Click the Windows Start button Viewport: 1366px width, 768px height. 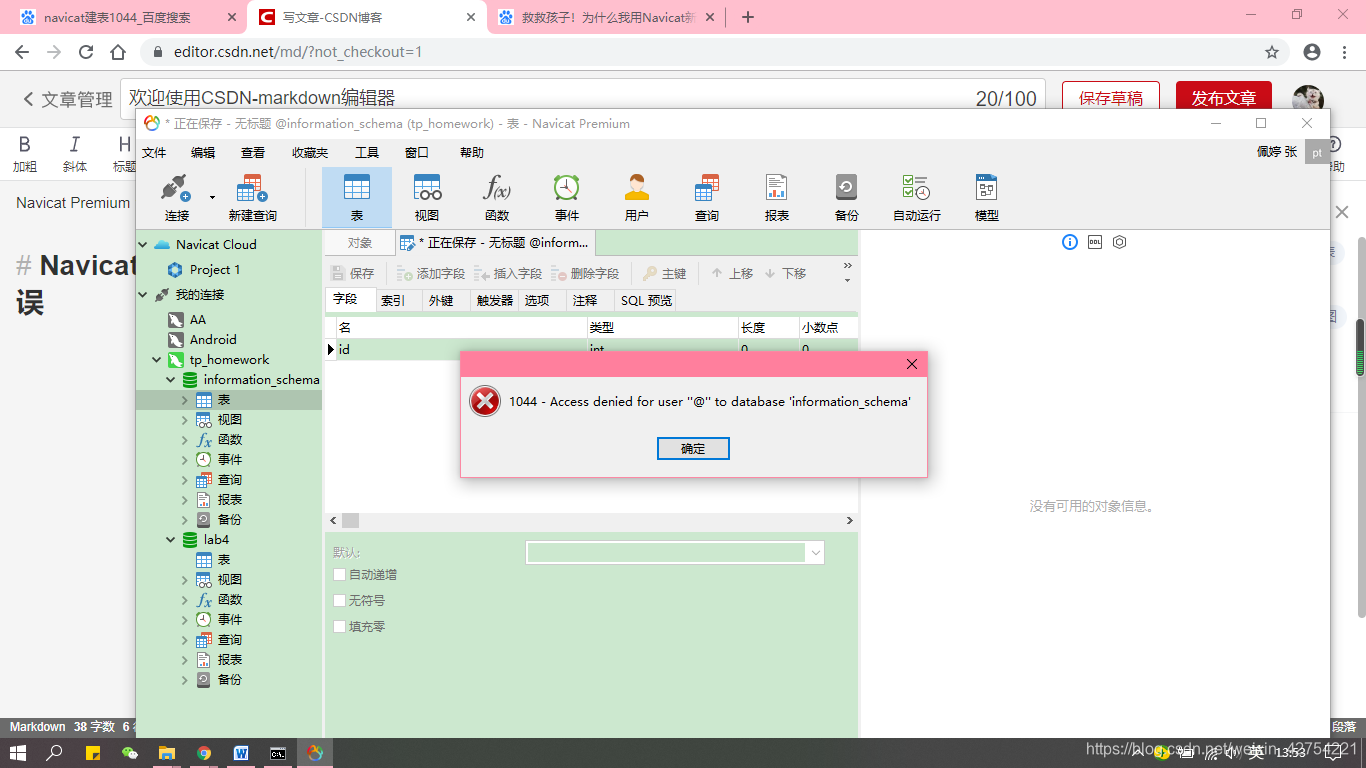click(18, 753)
